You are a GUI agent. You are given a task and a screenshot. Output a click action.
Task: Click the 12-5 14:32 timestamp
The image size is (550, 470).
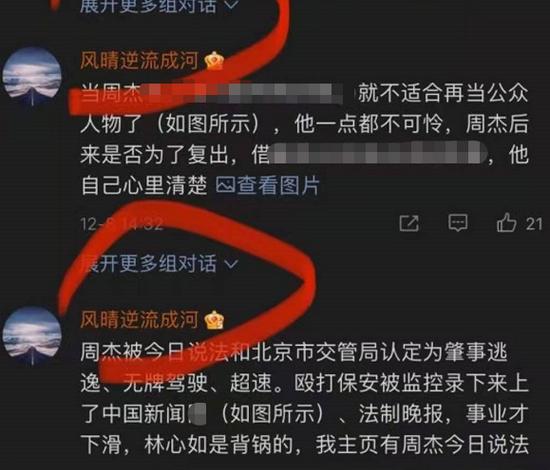pyautogui.click(x=122, y=224)
